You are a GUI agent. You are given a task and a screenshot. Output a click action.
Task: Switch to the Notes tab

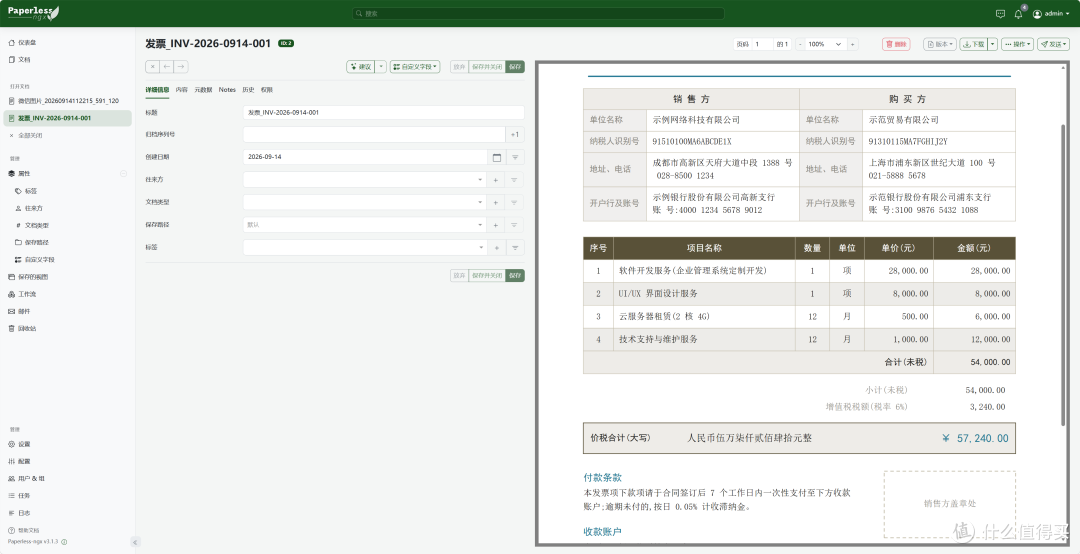point(227,90)
